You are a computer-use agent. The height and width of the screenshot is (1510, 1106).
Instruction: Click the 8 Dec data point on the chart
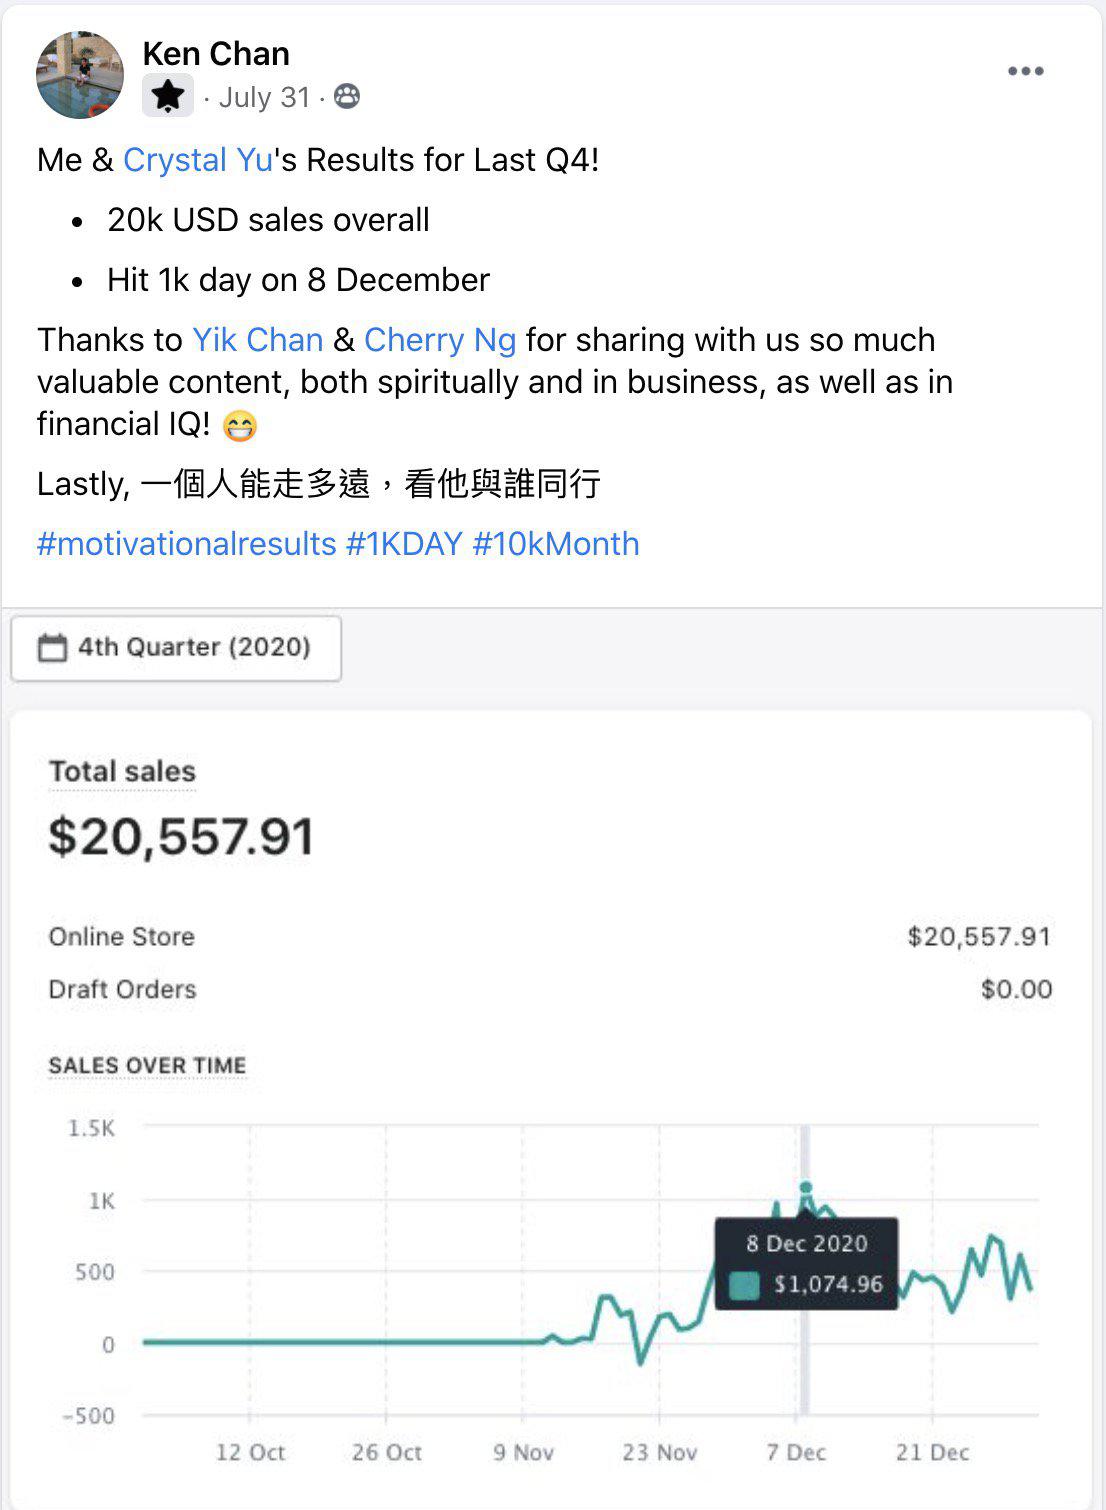pyautogui.click(x=806, y=1188)
